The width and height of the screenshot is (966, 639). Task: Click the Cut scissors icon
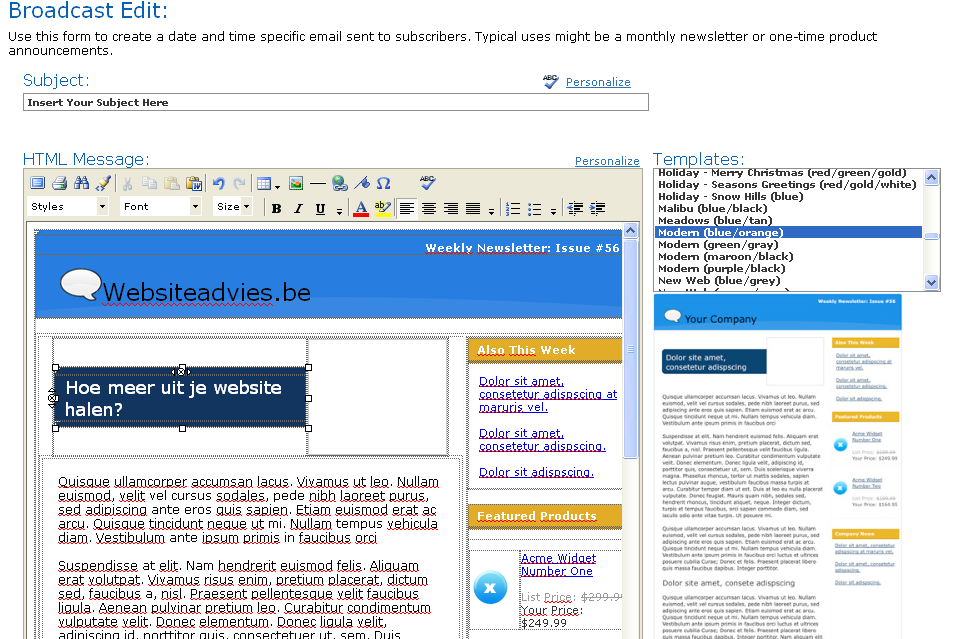tap(128, 183)
